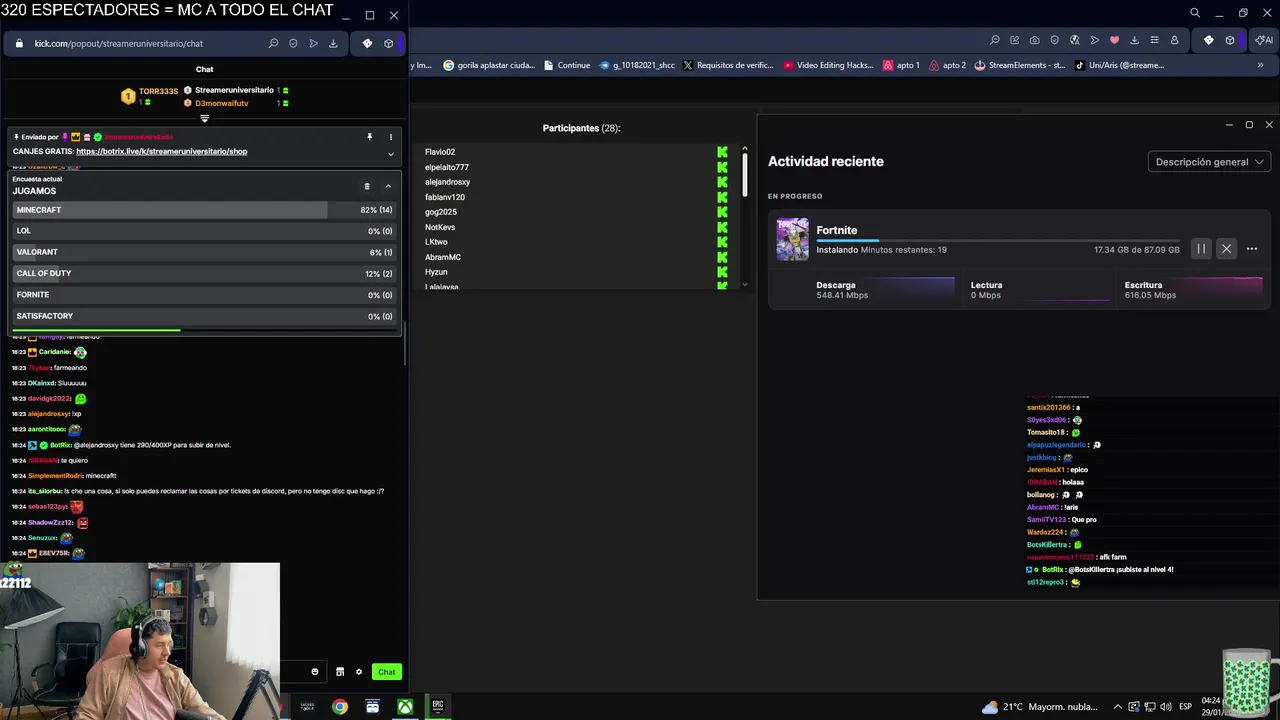
Task: Click the pin icon on pinned message
Action: point(369,137)
